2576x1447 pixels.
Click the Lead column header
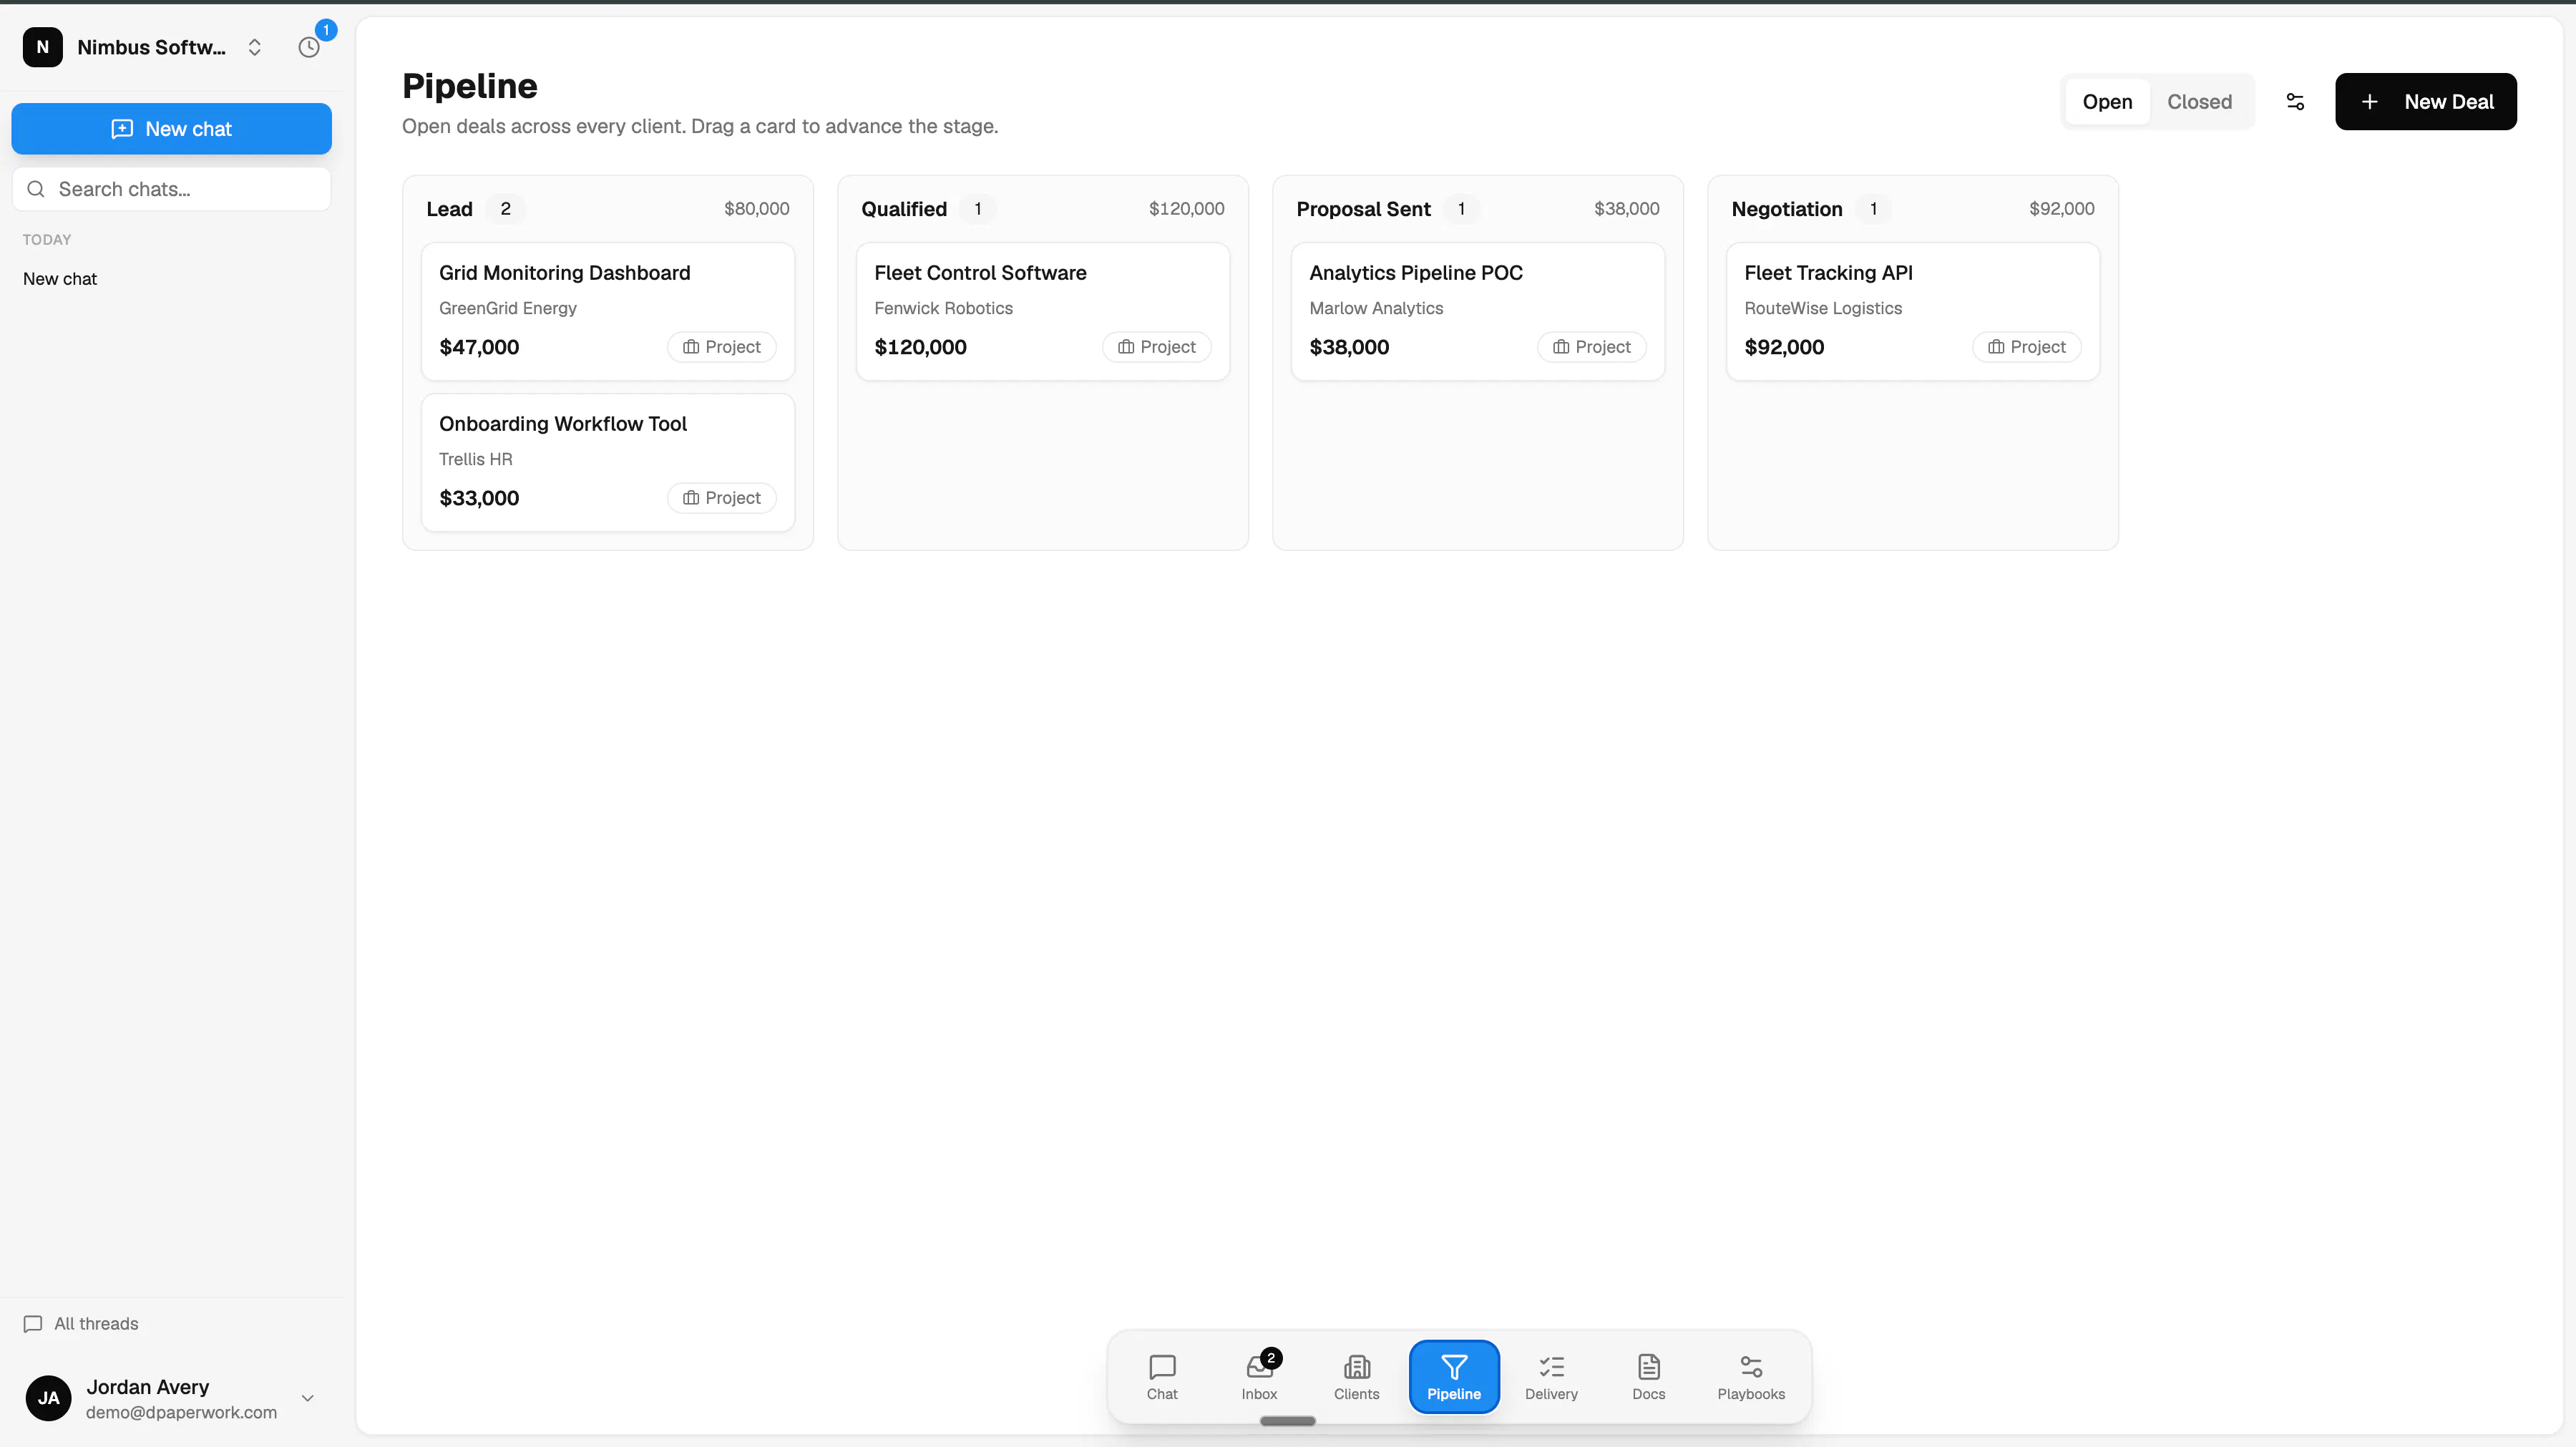pyautogui.click(x=449, y=209)
